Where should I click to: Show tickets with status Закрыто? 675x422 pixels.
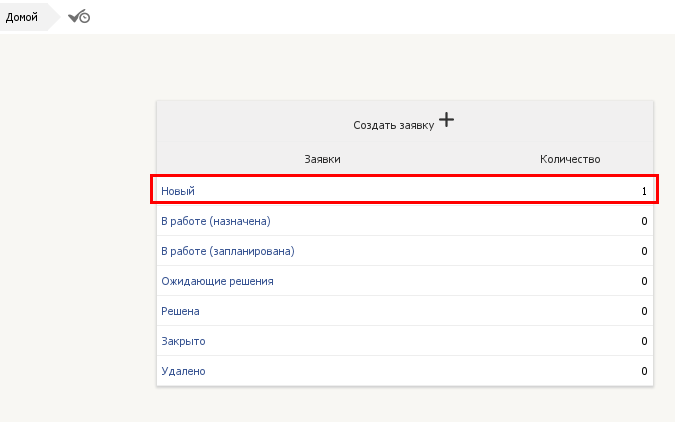click(x=183, y=341)
